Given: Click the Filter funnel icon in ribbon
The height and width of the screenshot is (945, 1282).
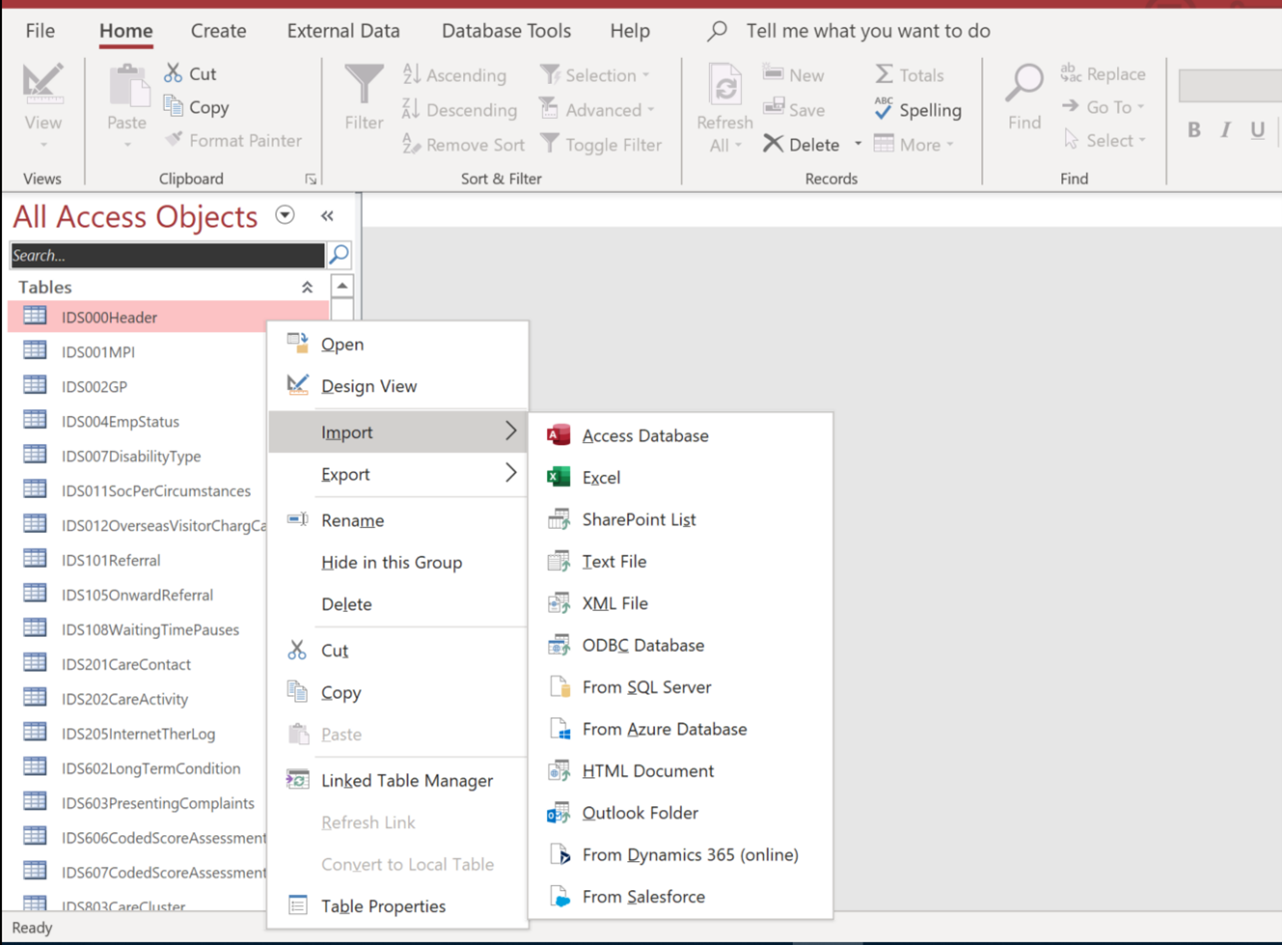Looking at the screenshot, I should (x=364, y=86).
